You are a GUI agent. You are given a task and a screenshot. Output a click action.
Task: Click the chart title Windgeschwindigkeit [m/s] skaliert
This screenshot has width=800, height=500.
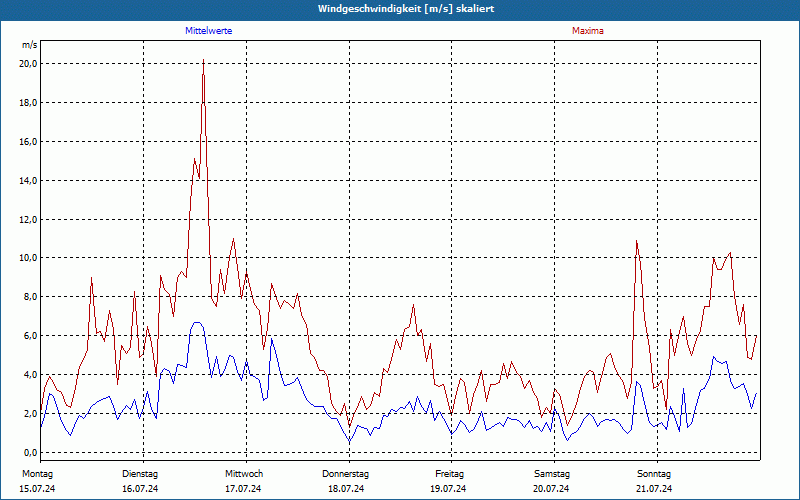(406, 9)
